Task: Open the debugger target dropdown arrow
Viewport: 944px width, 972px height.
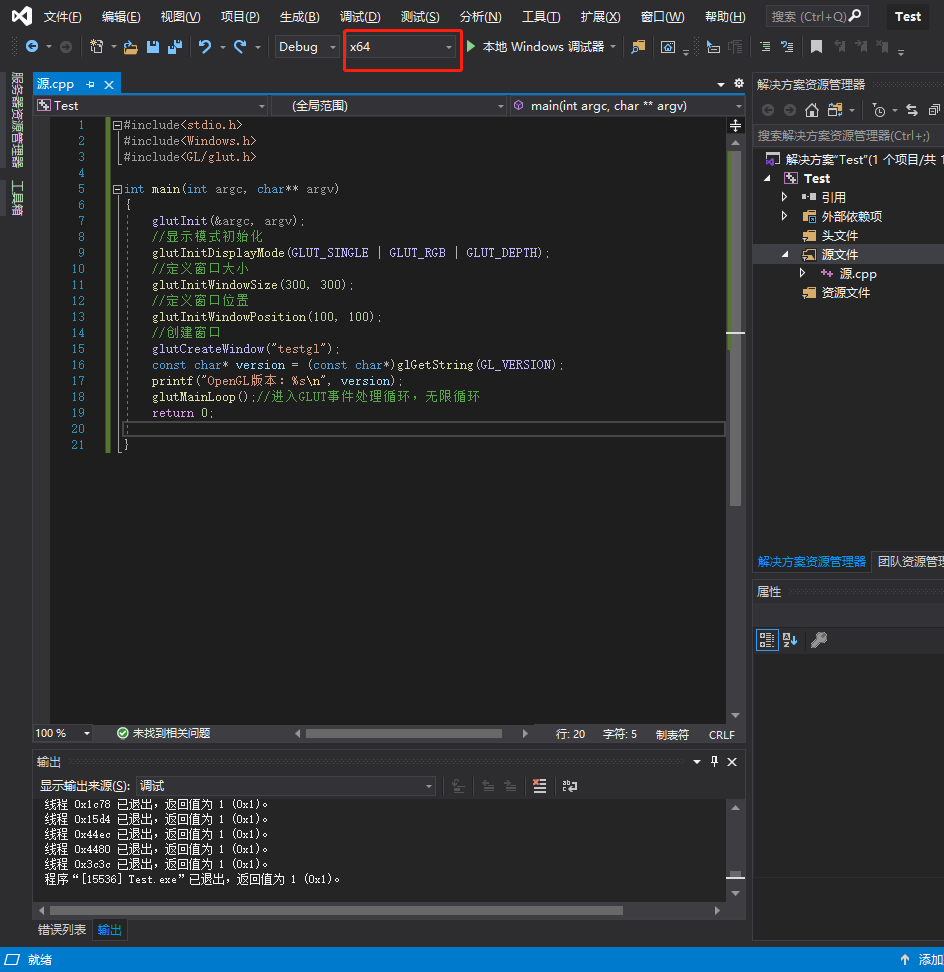Action: (x=613, y=46)
